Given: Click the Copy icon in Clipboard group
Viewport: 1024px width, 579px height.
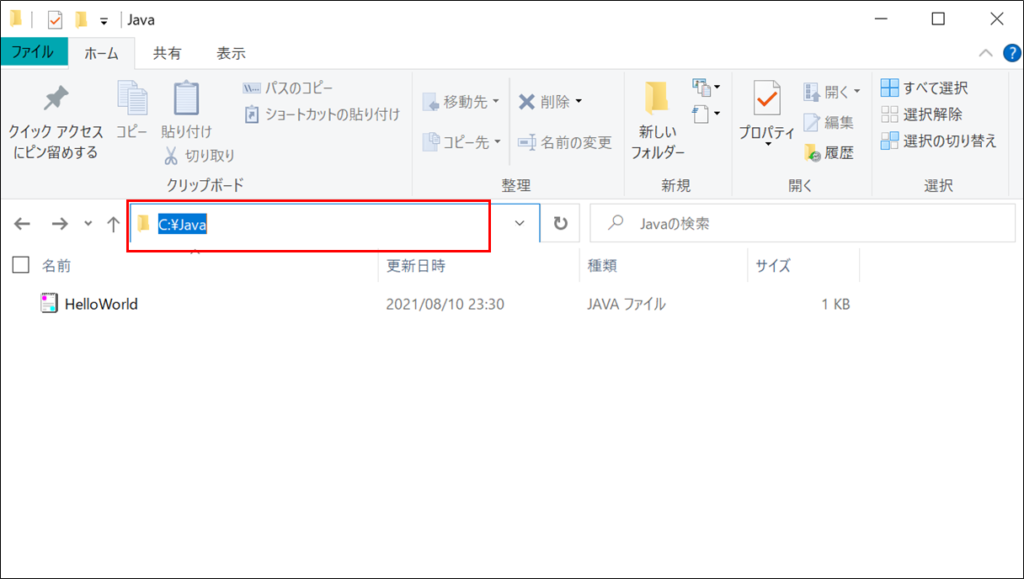Looking at the screenshot, I should click(x=132, y=98).
